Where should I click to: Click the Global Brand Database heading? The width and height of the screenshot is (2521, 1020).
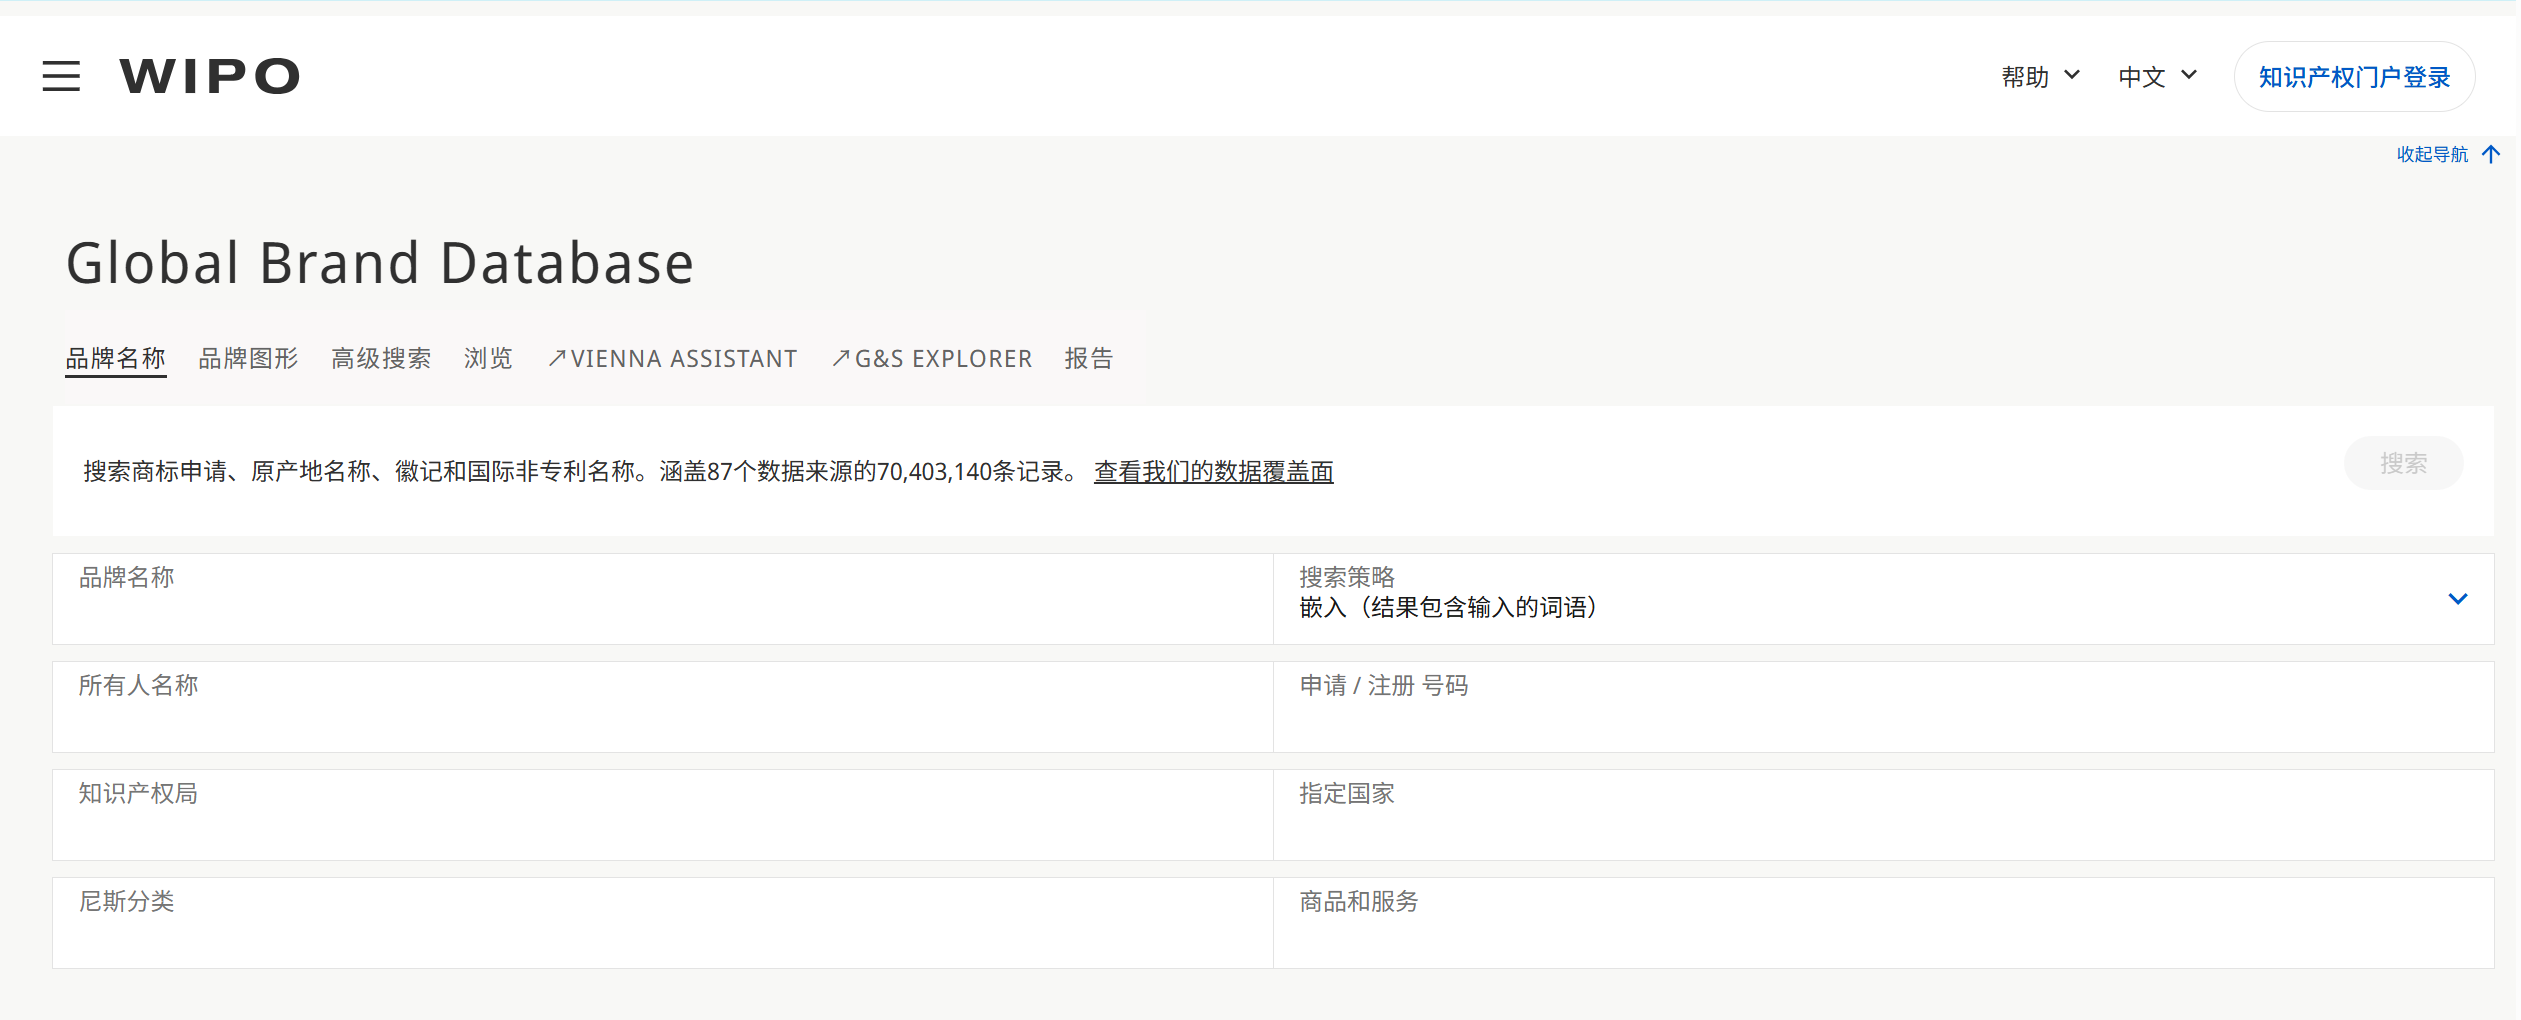pos(380,263)
